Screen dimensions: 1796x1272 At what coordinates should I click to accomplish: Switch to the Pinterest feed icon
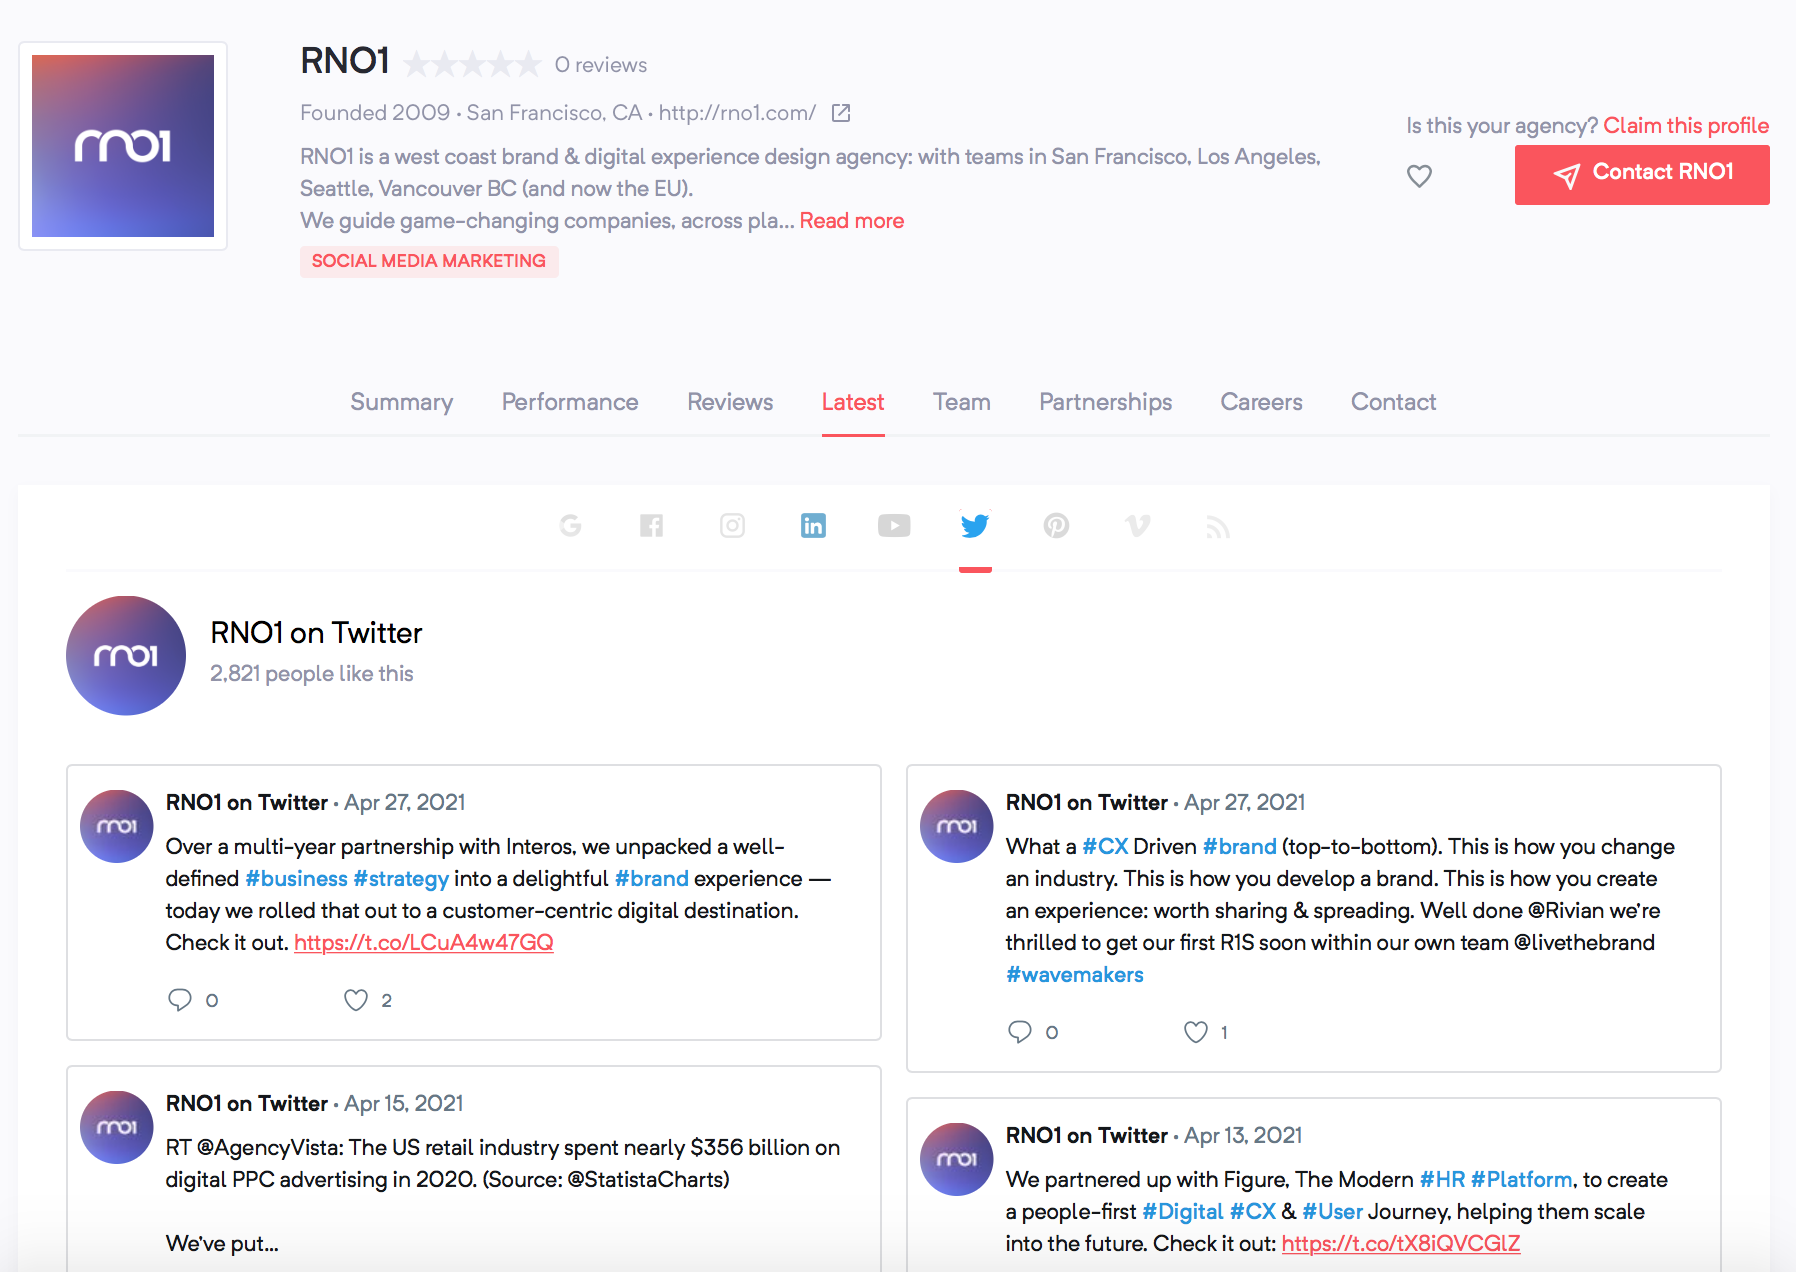pyautogui.click(x=1056, y=526)
